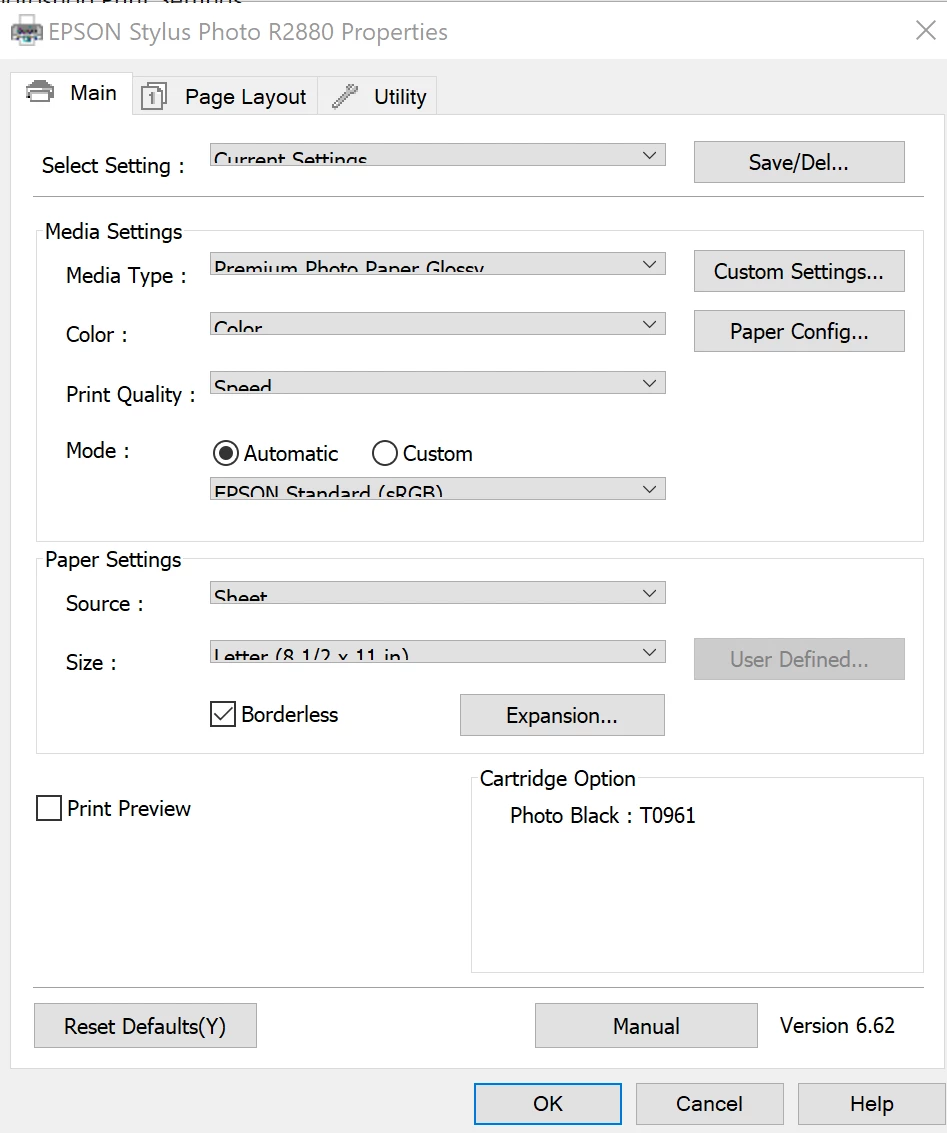Open the Media Type dropdown

(438, 264)
